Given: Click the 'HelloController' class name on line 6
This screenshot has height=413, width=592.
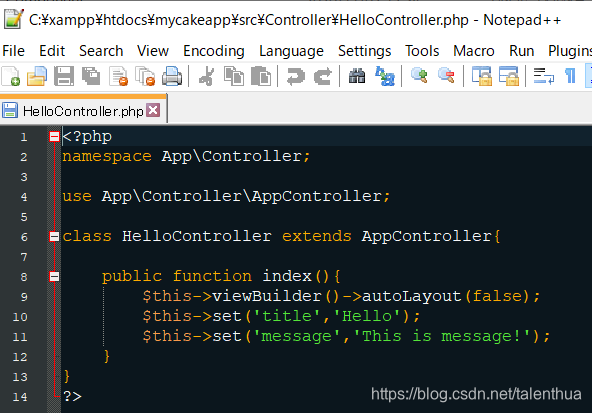Looking at the screenshot, I should coord(197,236).
